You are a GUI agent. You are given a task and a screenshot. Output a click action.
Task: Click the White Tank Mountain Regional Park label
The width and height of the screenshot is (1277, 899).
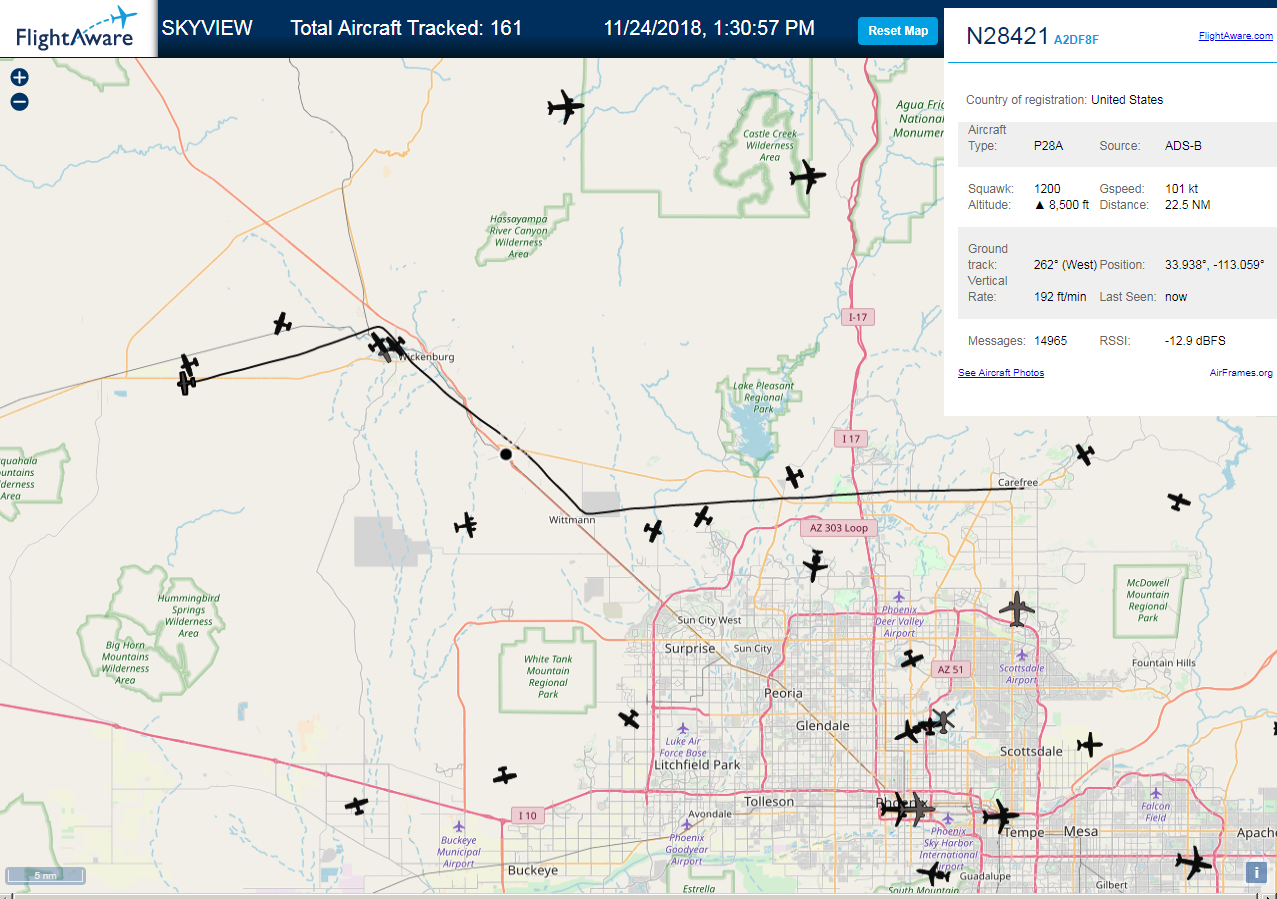(548, 677)
